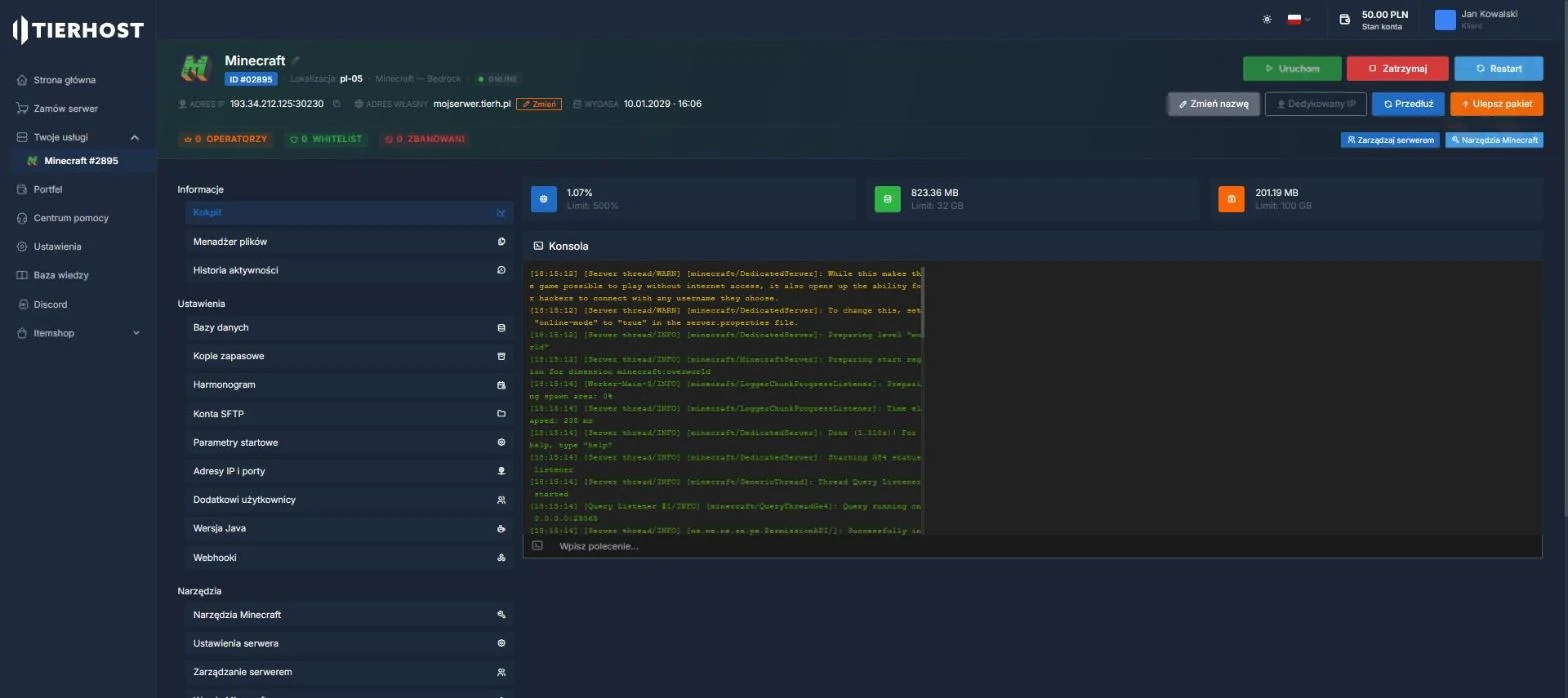Click the green Whitelist badge

coord(326,139)
